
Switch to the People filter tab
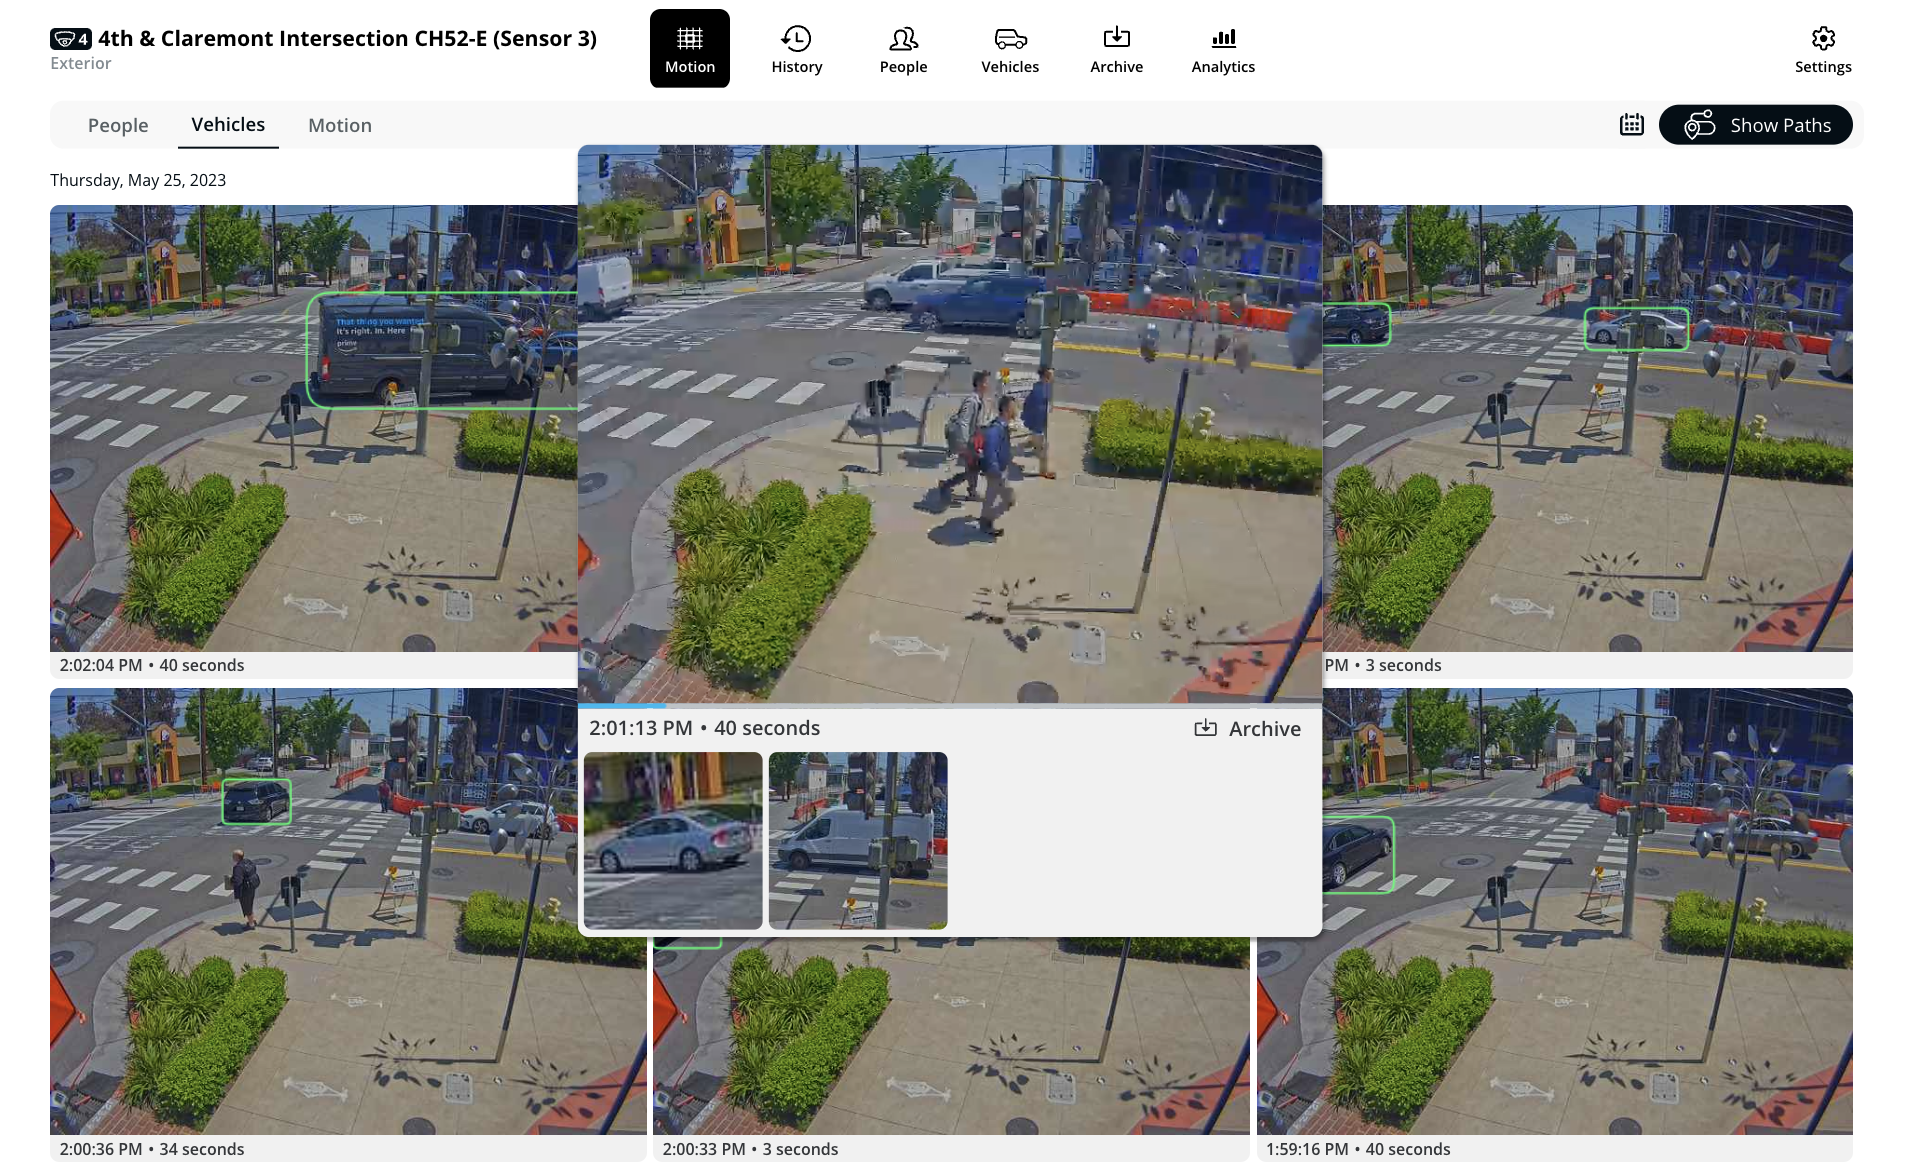(118, 125)
